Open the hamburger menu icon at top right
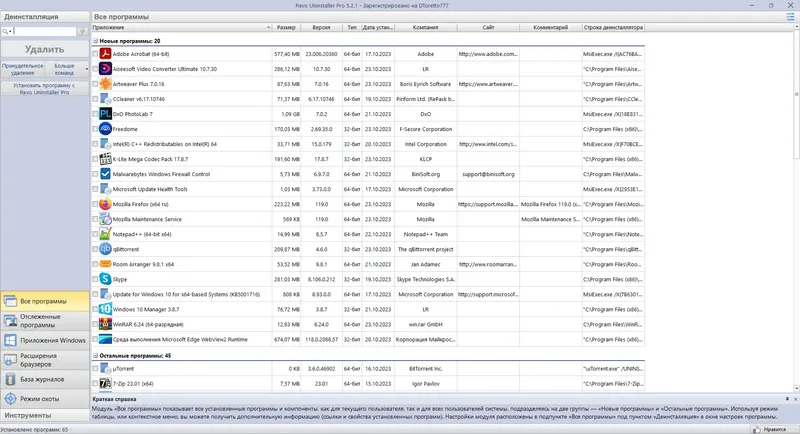Viewport: 800px width, 434px height. coord(790,17)
